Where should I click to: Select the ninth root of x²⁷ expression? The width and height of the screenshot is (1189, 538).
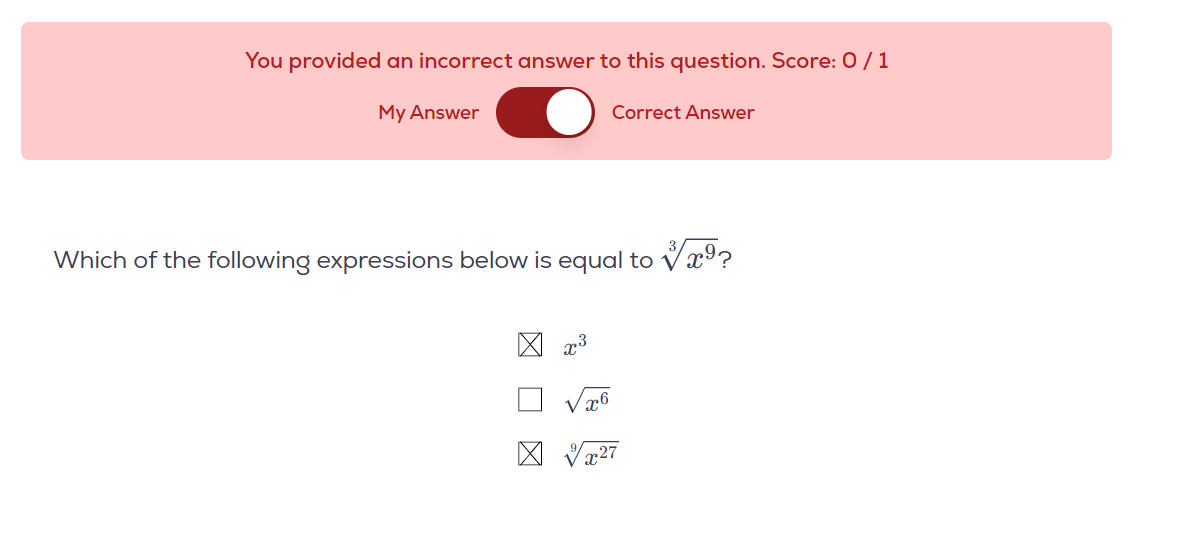[591, 456]
